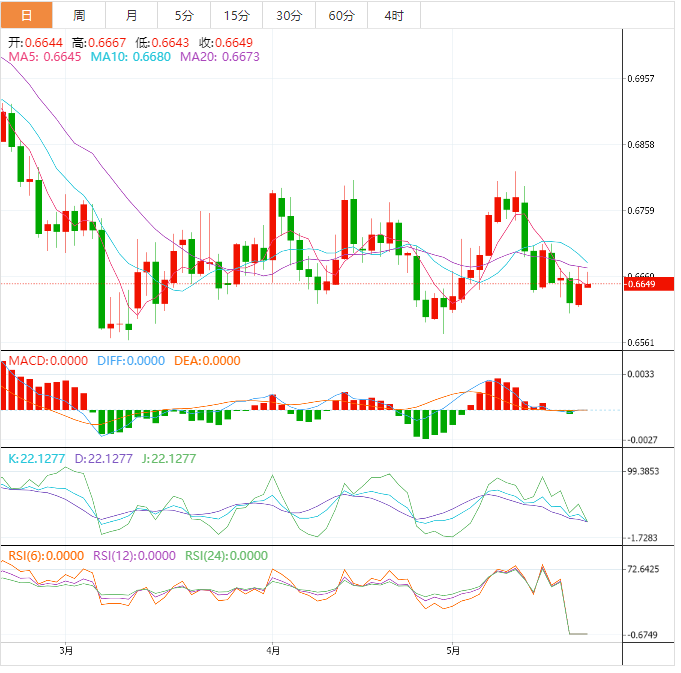This screenshot has height=673, width=681.
Task: Click the DEA value label
Action: click(x=207, y=361)
